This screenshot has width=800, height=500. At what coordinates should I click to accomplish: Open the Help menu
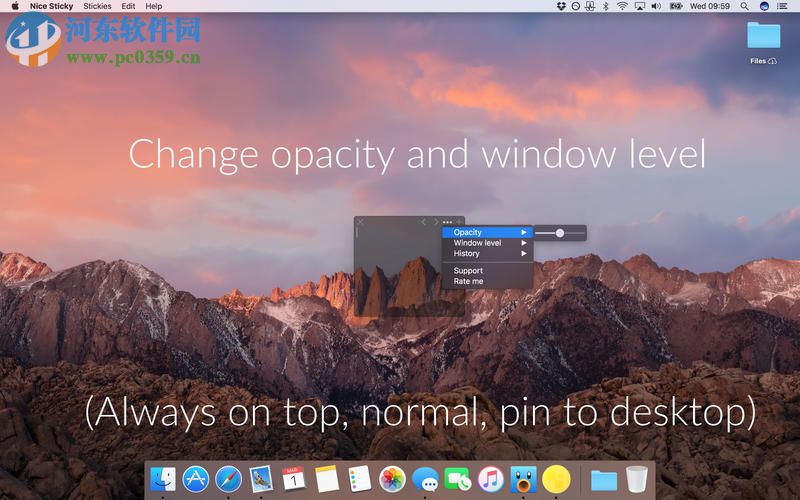click(154, 6)
